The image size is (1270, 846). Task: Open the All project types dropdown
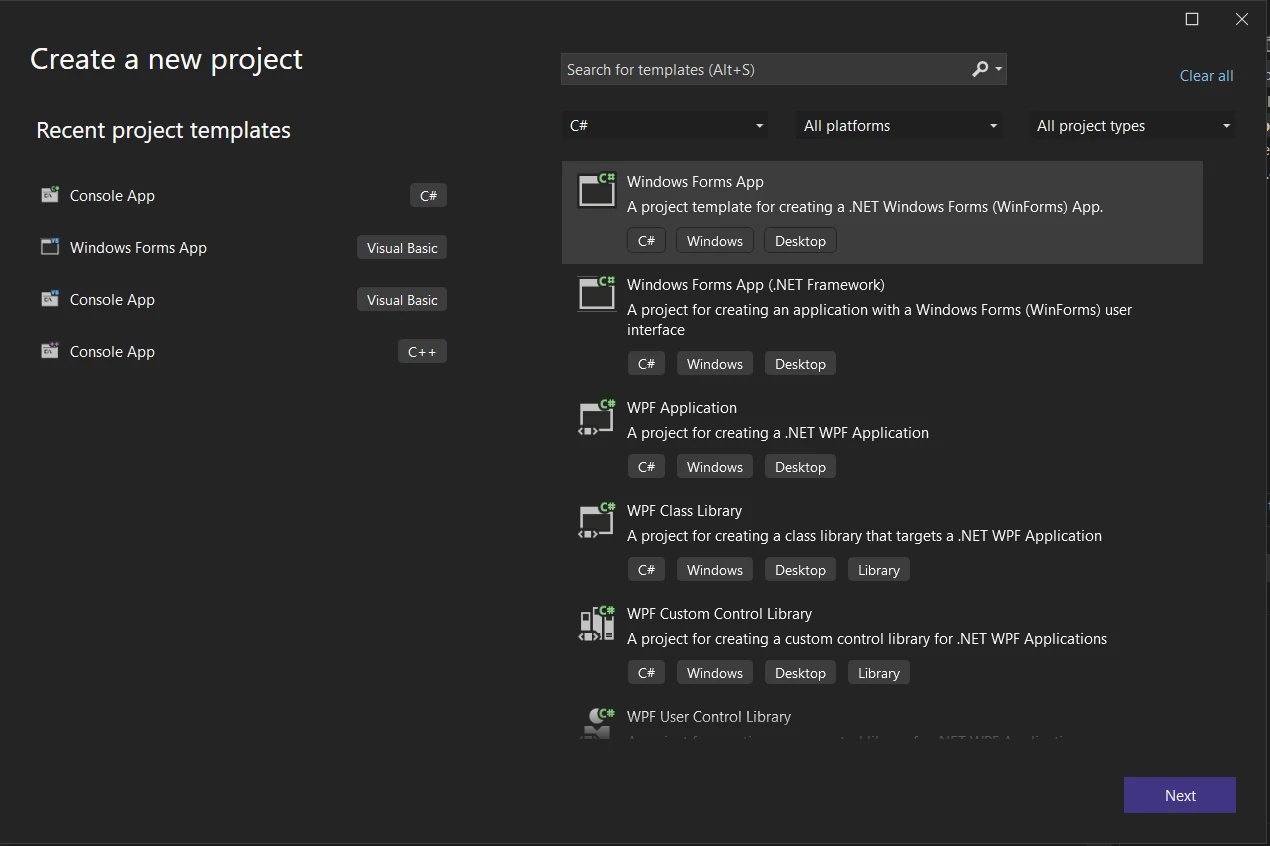(1133, 126)
